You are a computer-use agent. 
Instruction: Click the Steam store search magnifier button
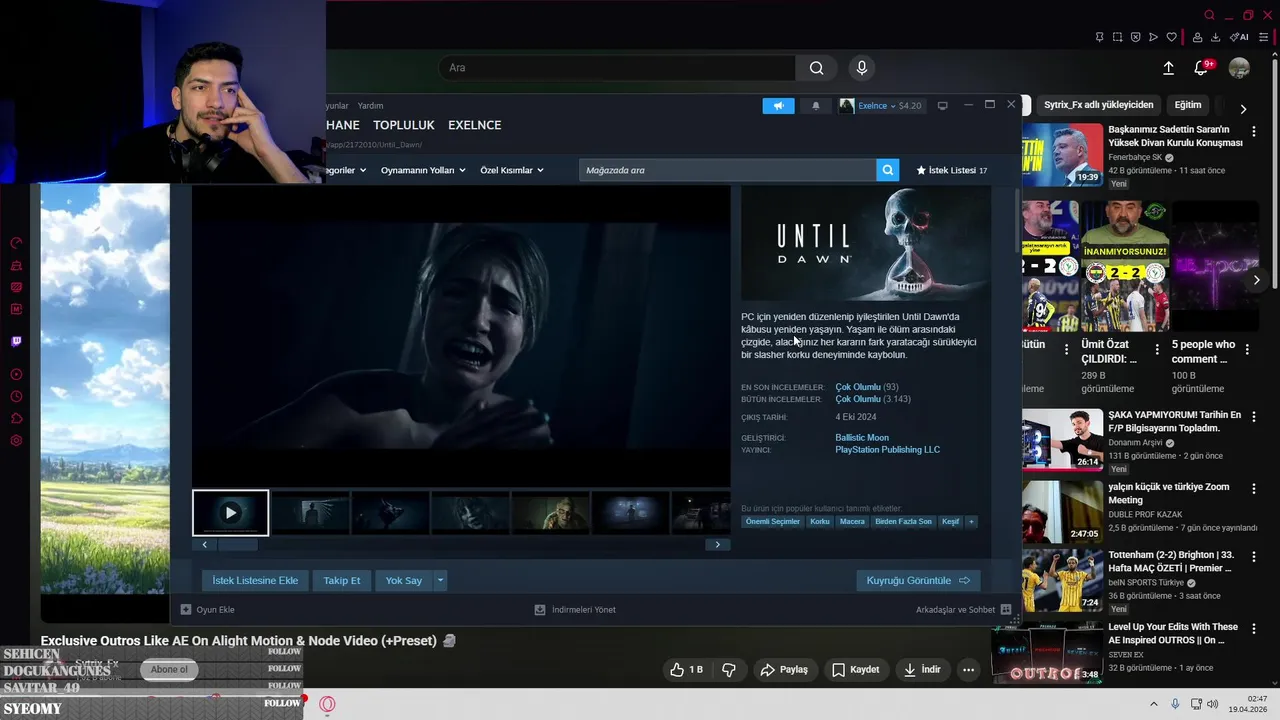tap(887, 170)
